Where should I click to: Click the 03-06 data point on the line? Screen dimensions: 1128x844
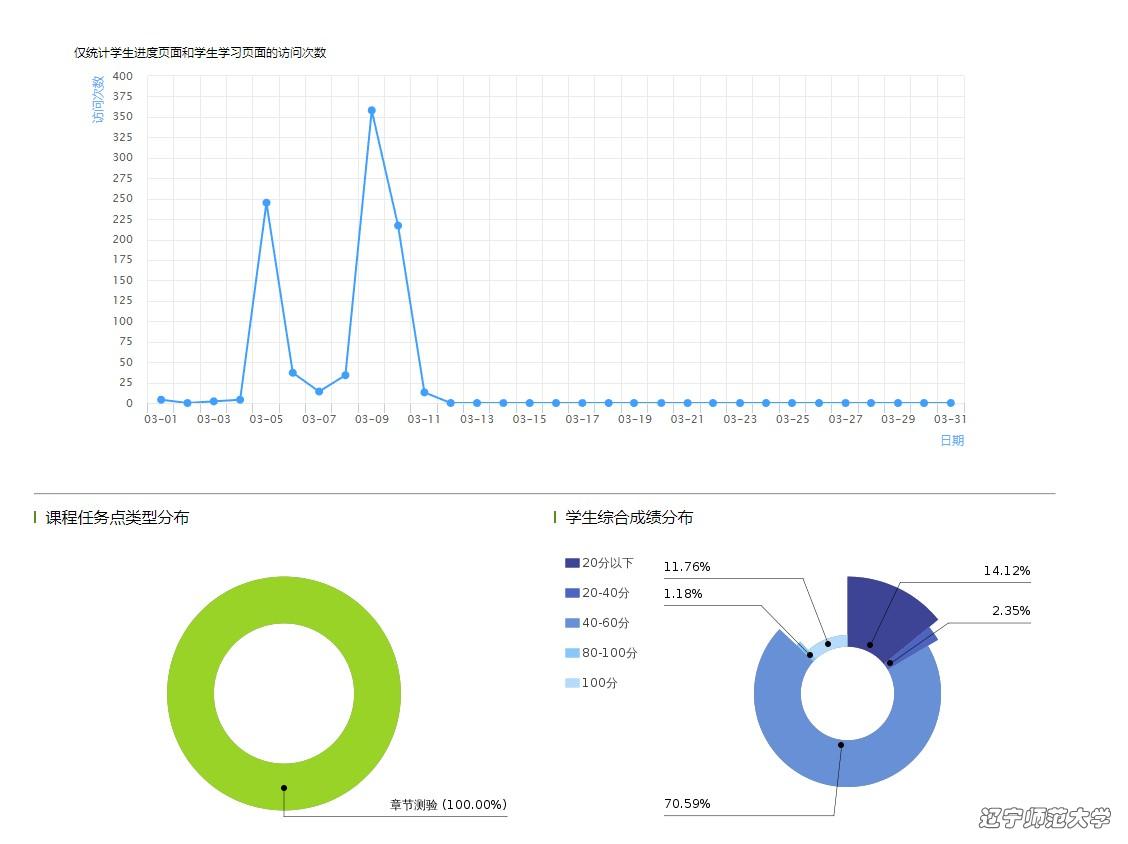293,373
